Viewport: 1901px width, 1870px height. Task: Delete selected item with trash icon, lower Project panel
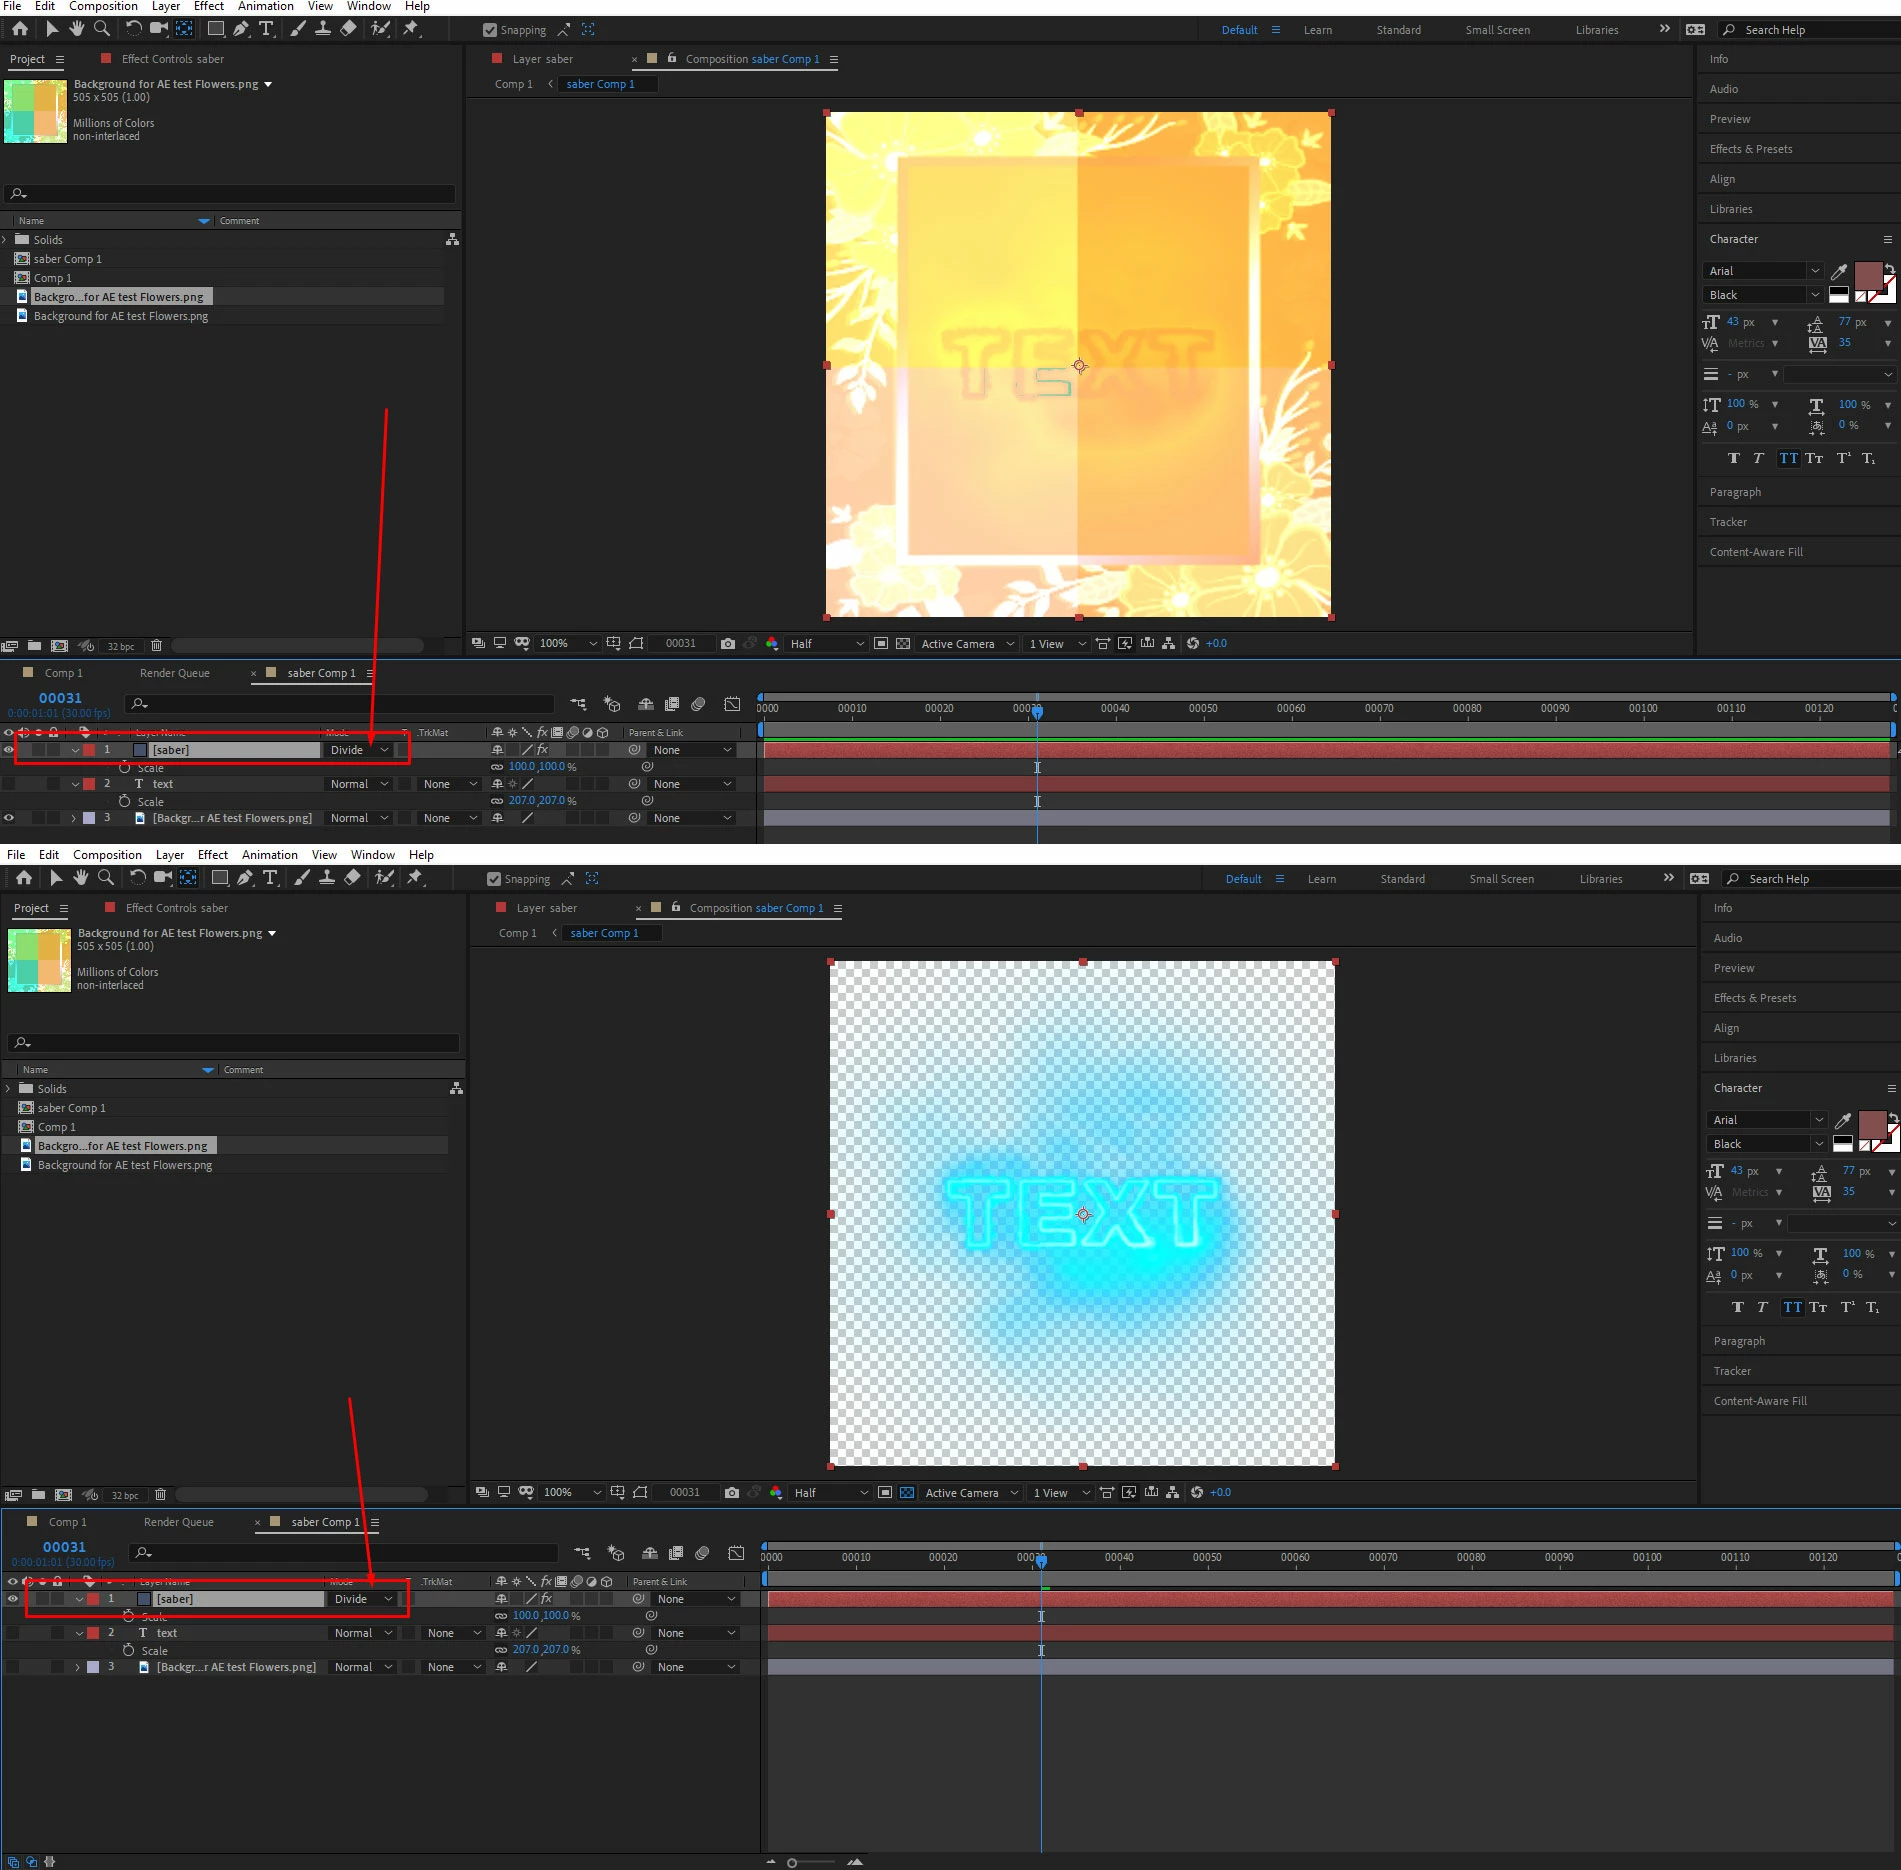[x=160, y=1495]
